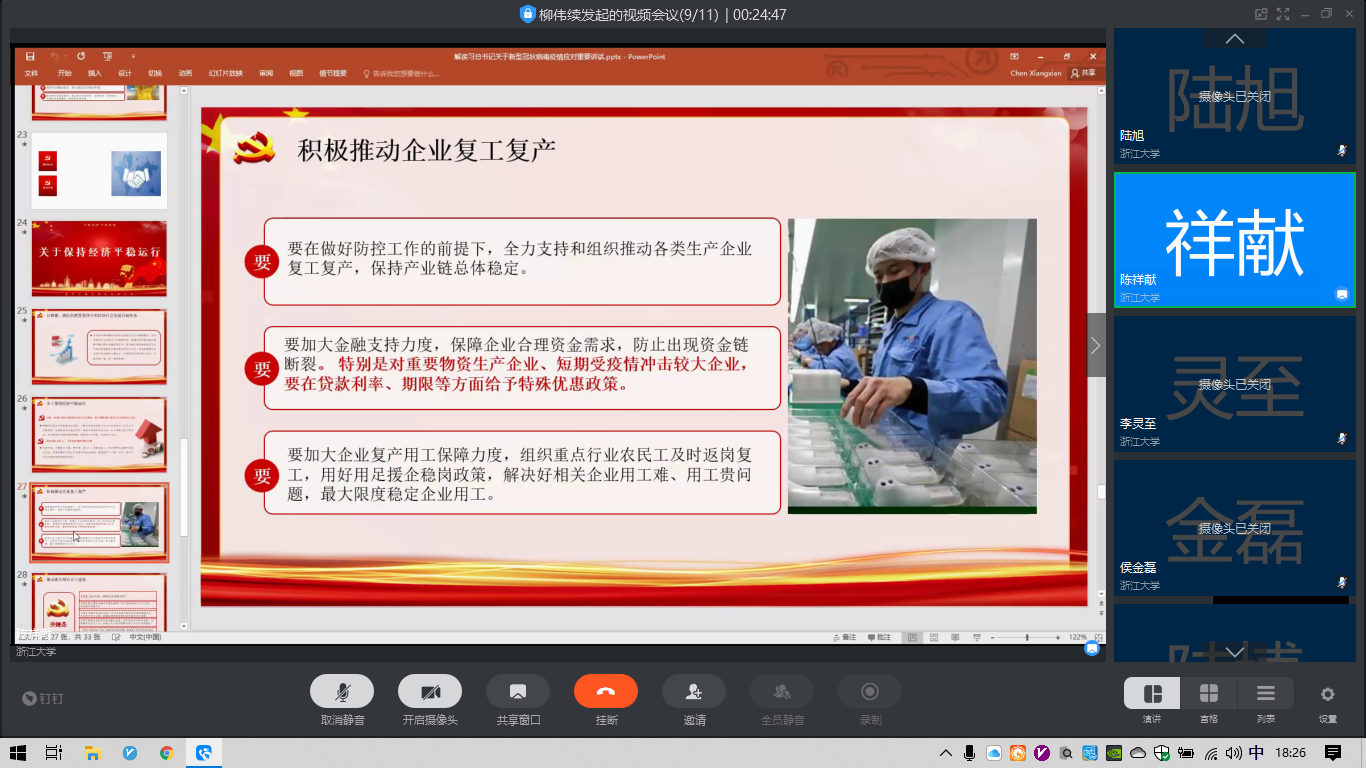Invite participants using 邀请 icon
1366x768 pixels.
tap(694, 691)
